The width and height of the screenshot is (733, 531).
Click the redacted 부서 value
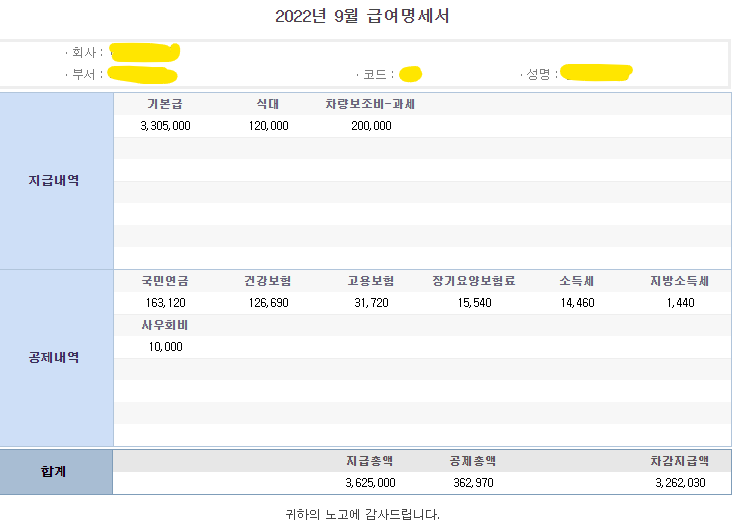[x=142, y=74]
